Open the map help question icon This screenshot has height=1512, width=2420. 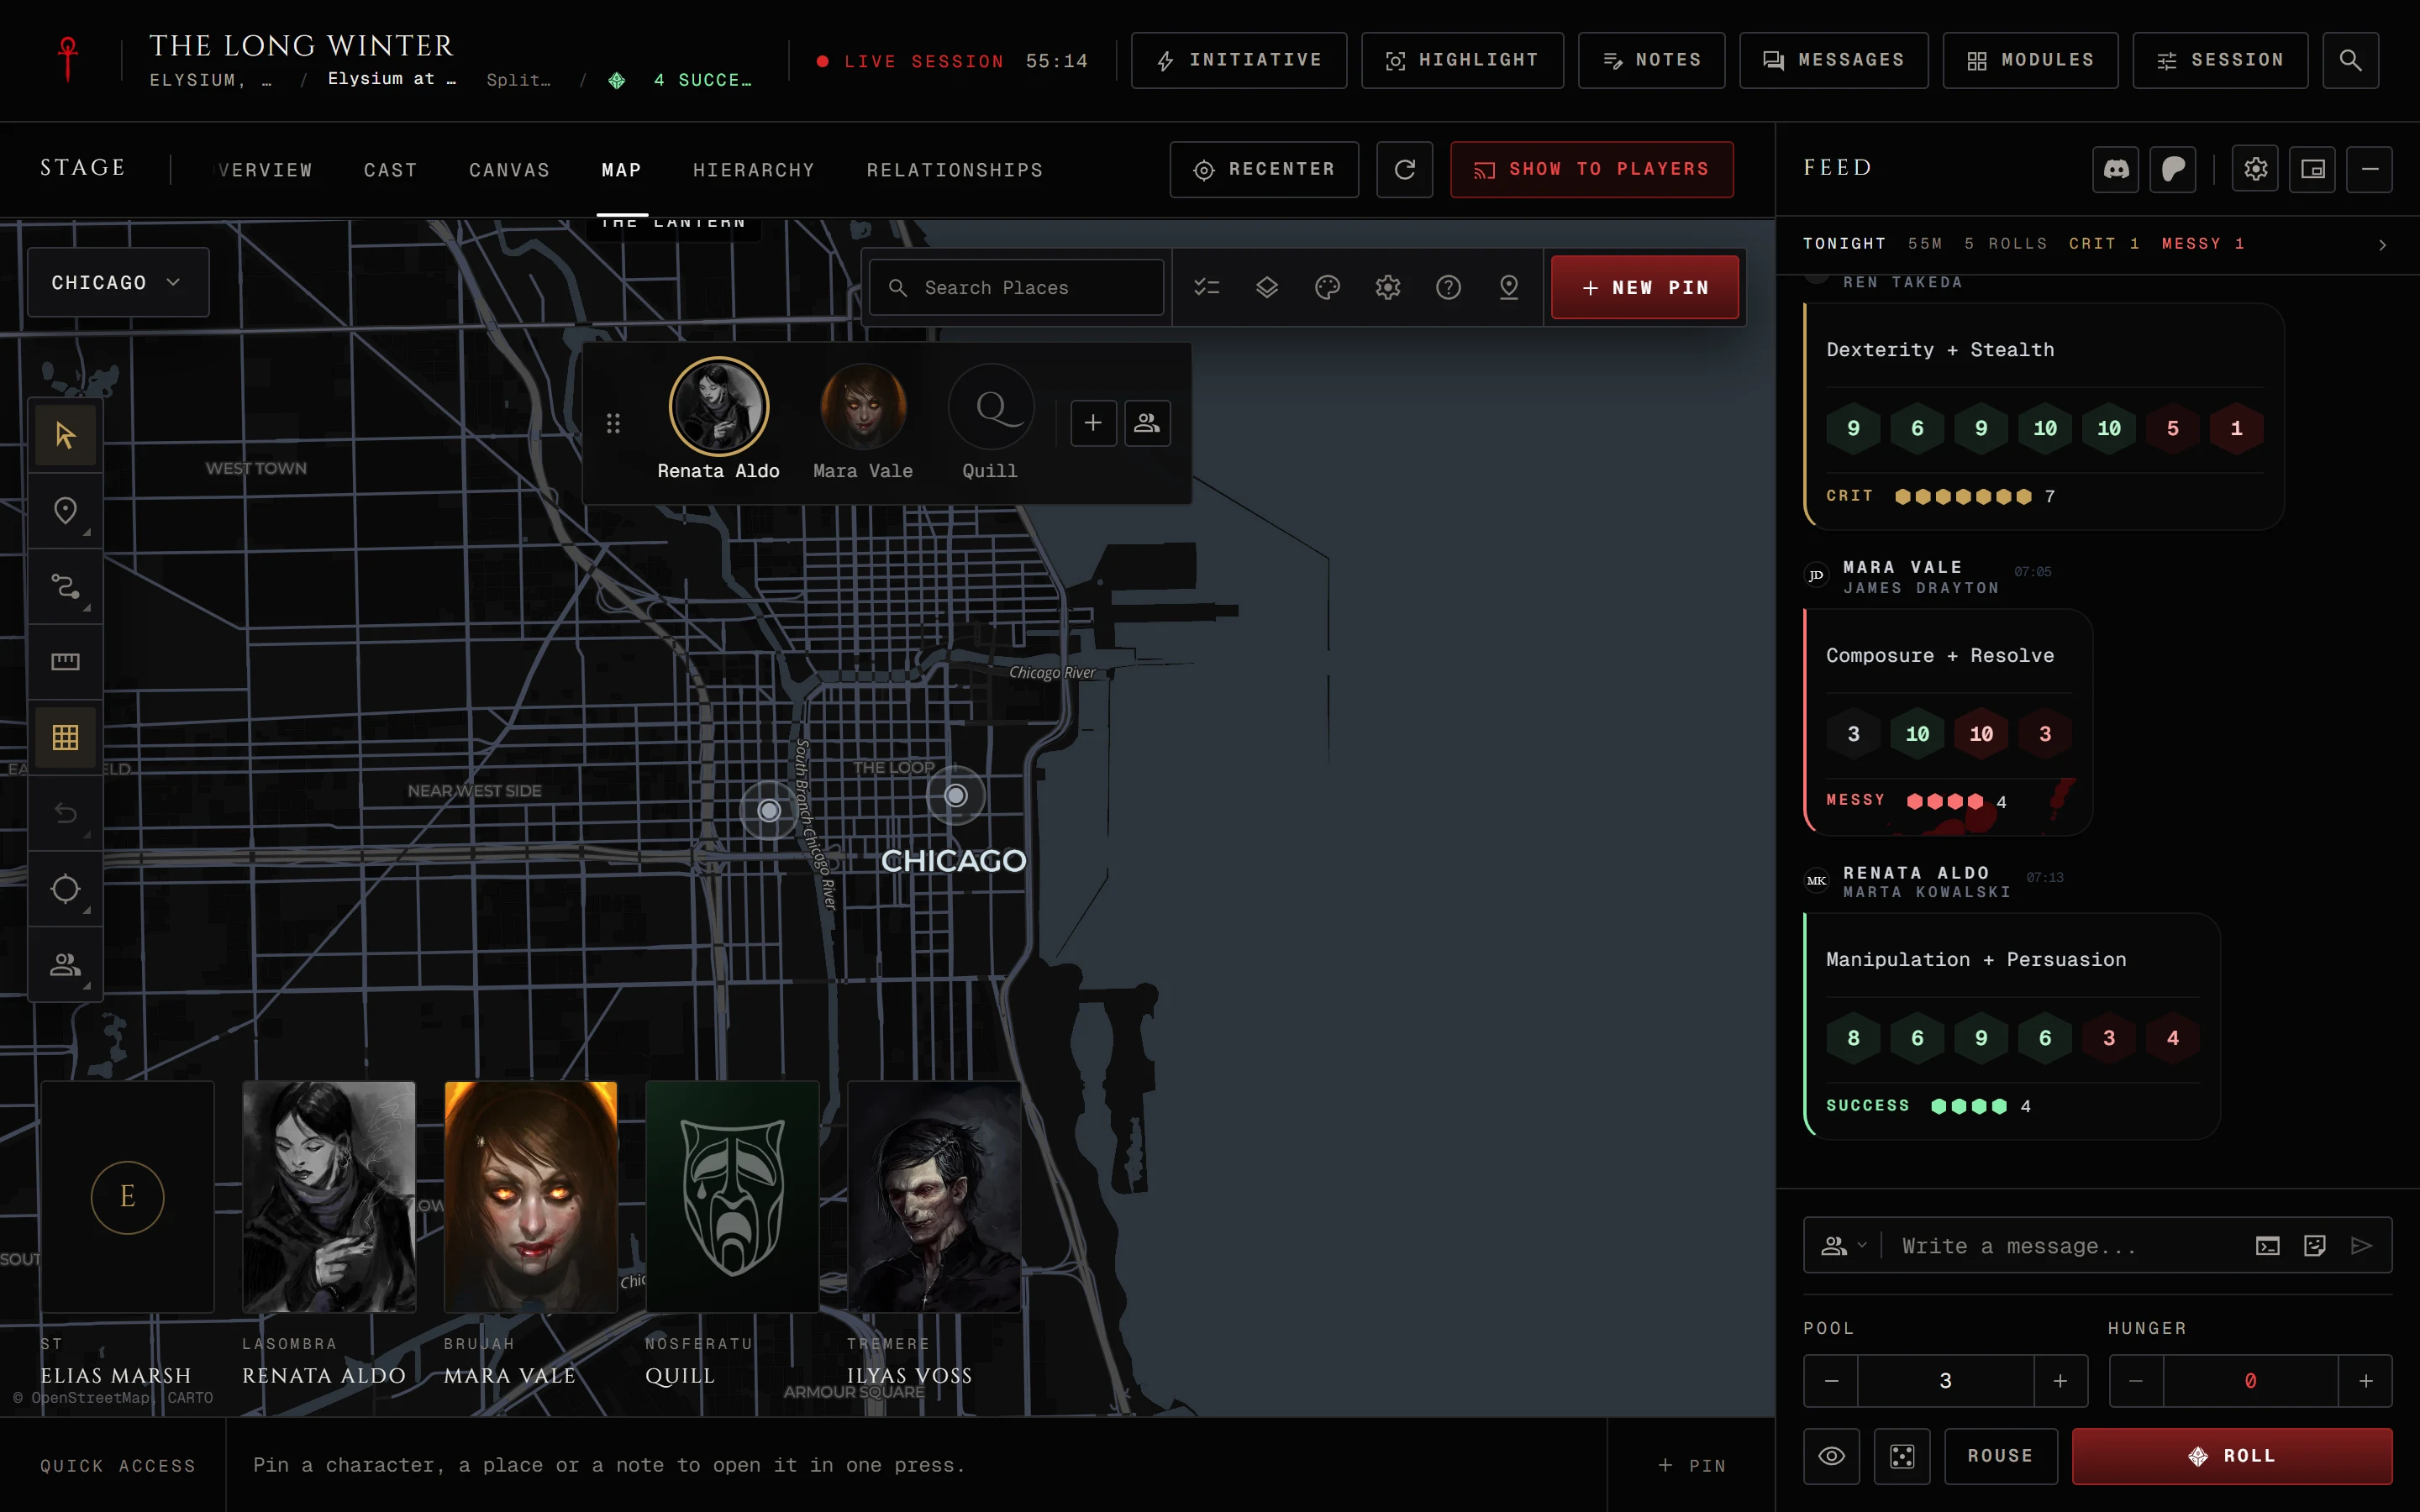click(x=1448, y=288)
